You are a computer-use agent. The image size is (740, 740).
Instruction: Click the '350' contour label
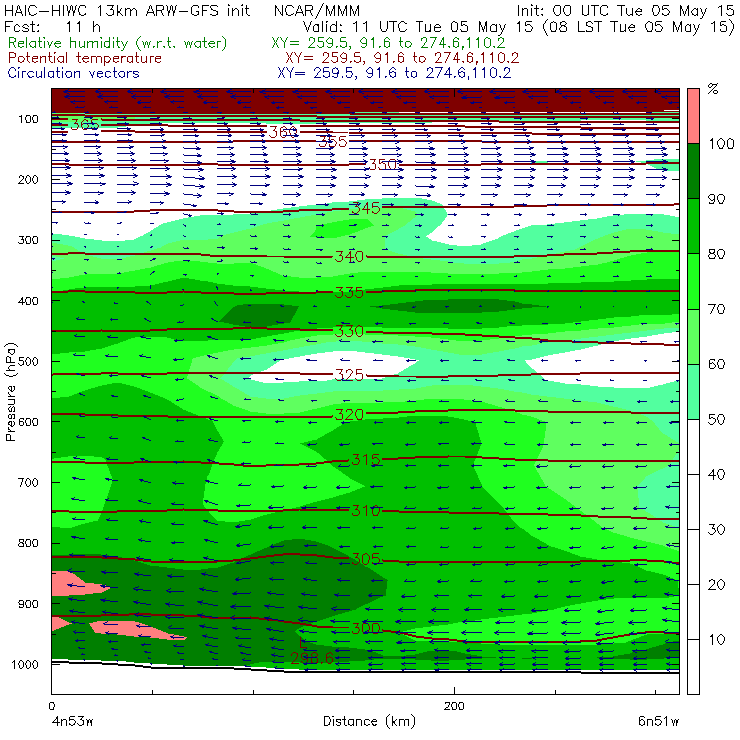(x=383, y=164)
